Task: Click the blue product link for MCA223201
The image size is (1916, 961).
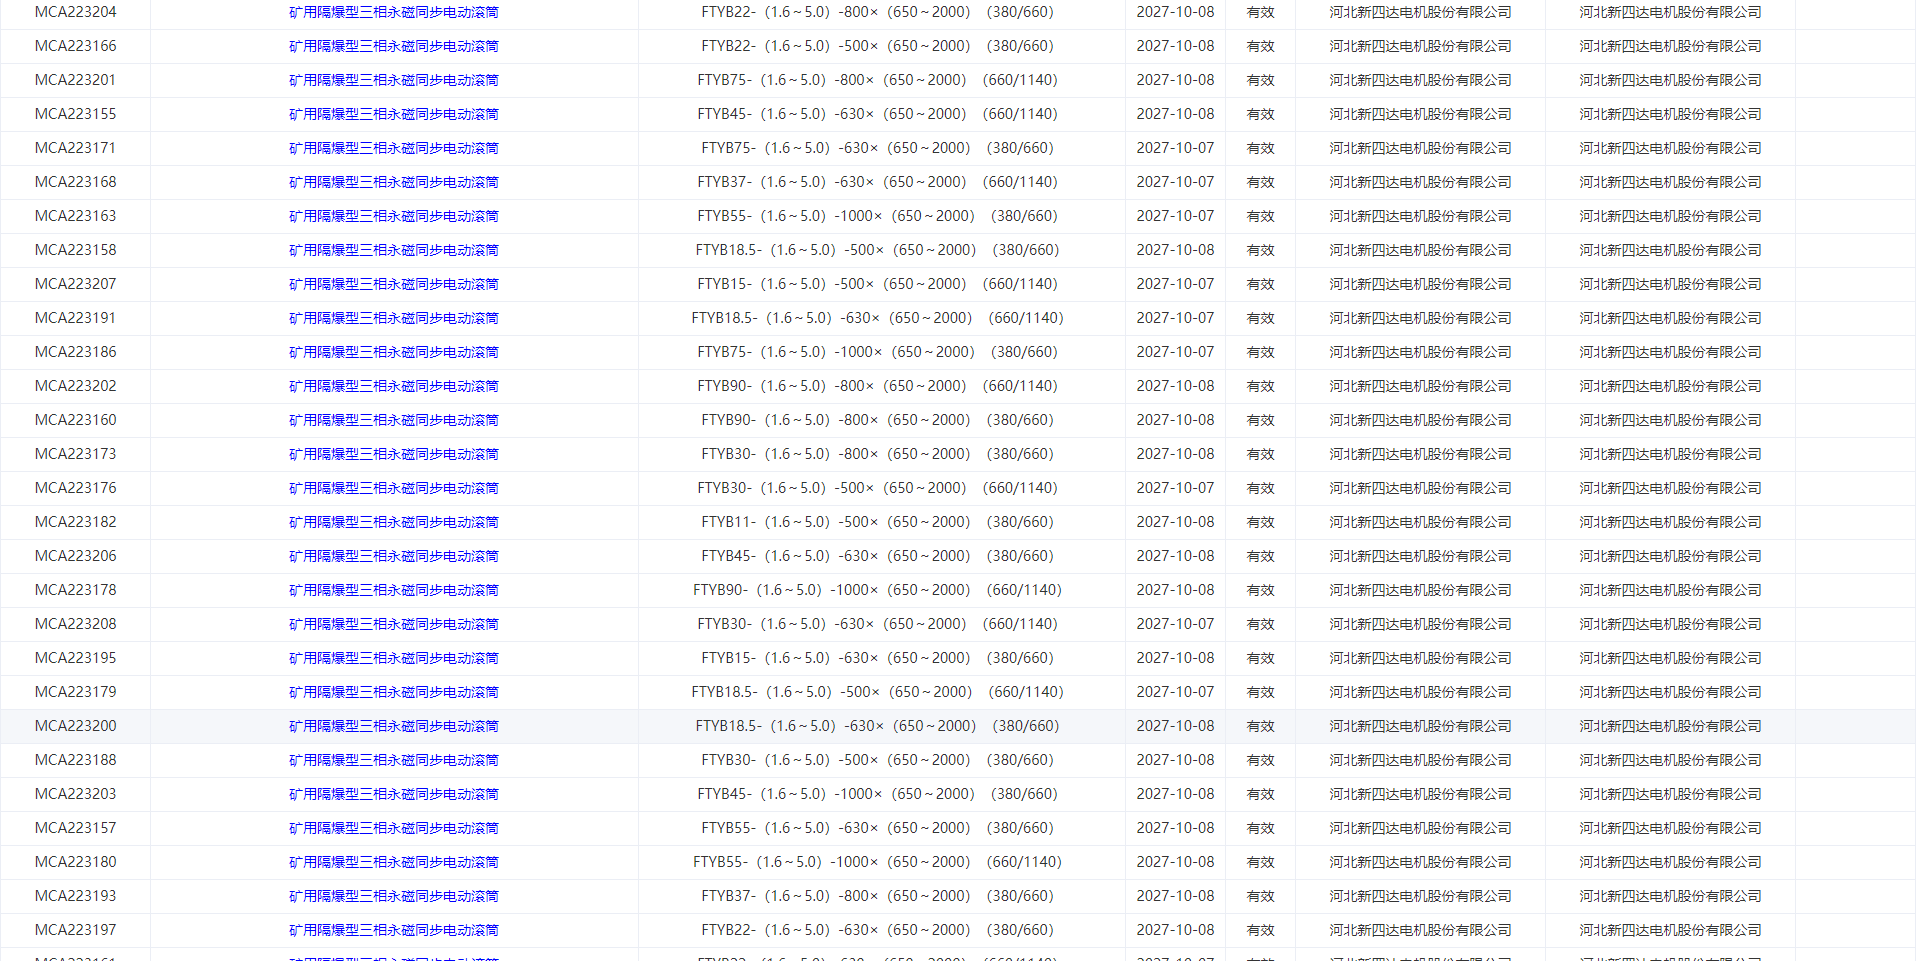Action: click(393, 80)
